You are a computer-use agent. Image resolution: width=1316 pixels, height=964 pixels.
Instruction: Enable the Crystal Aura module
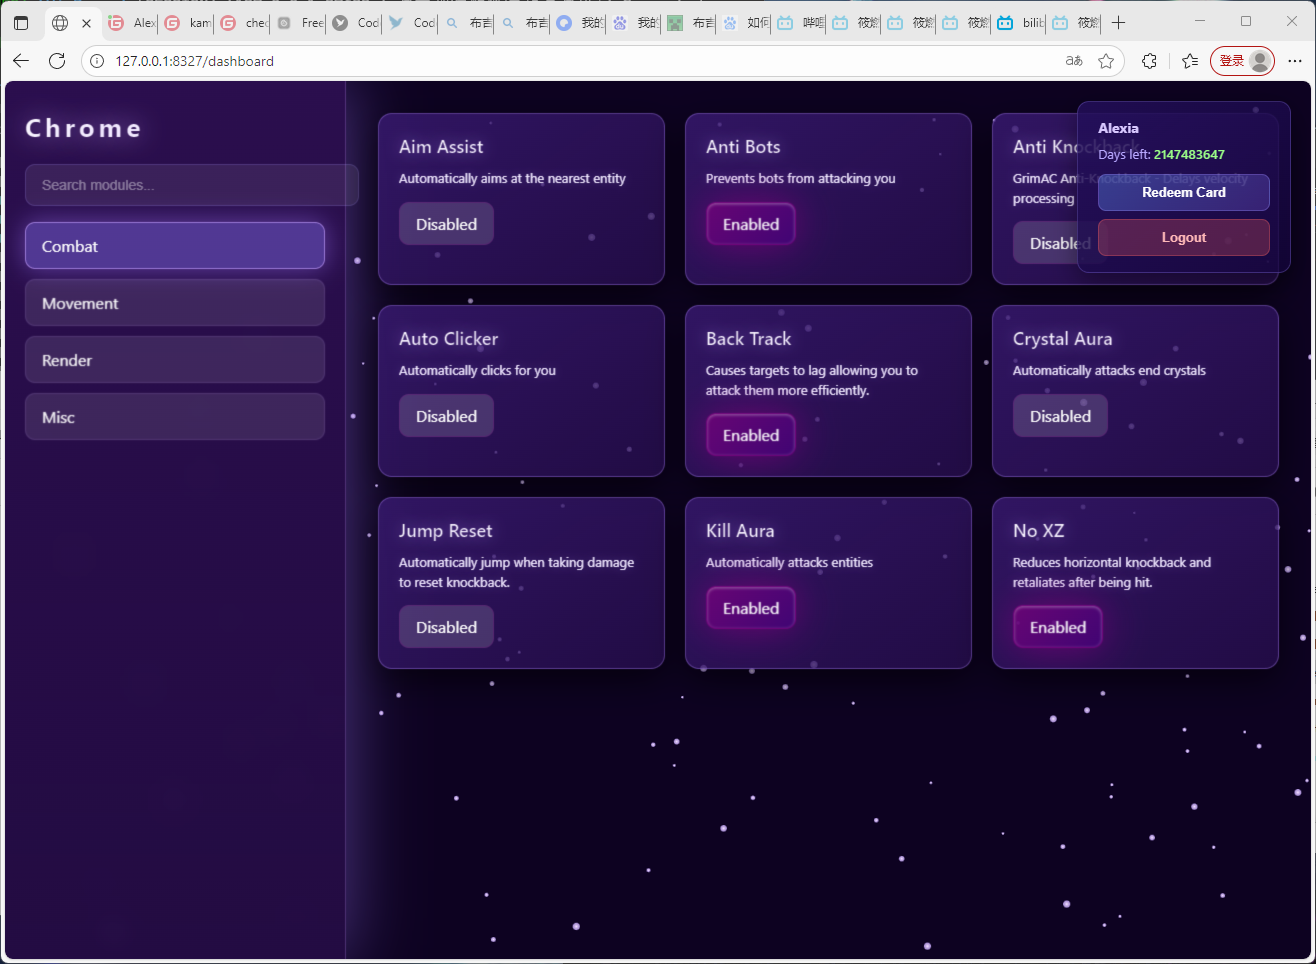click(1060, 416)
